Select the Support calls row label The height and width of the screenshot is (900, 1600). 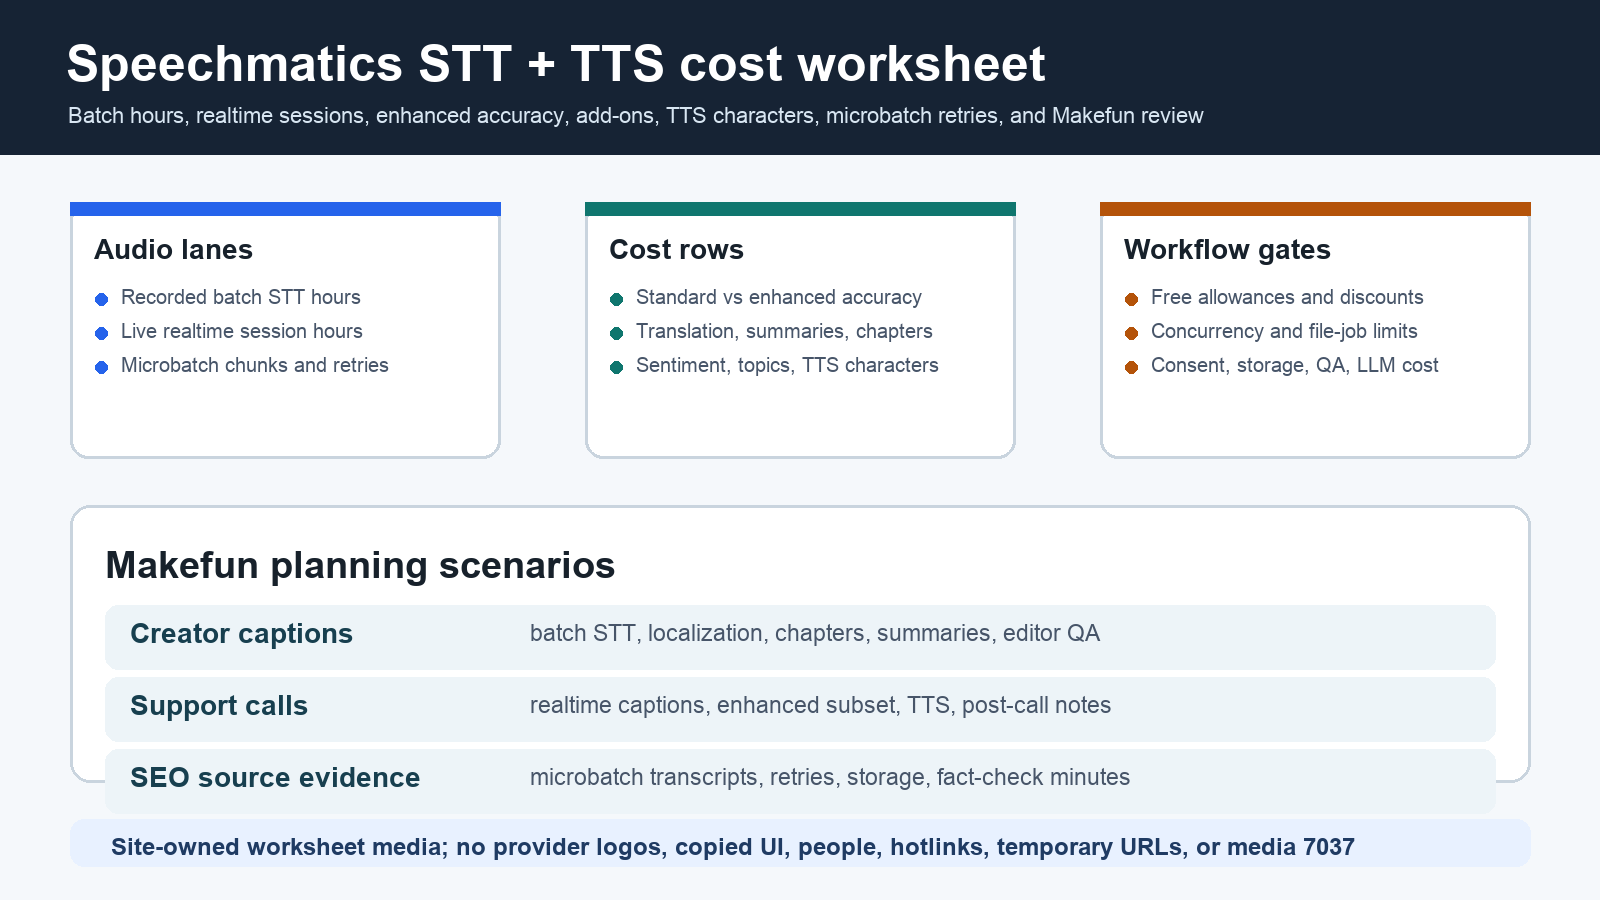219,706
